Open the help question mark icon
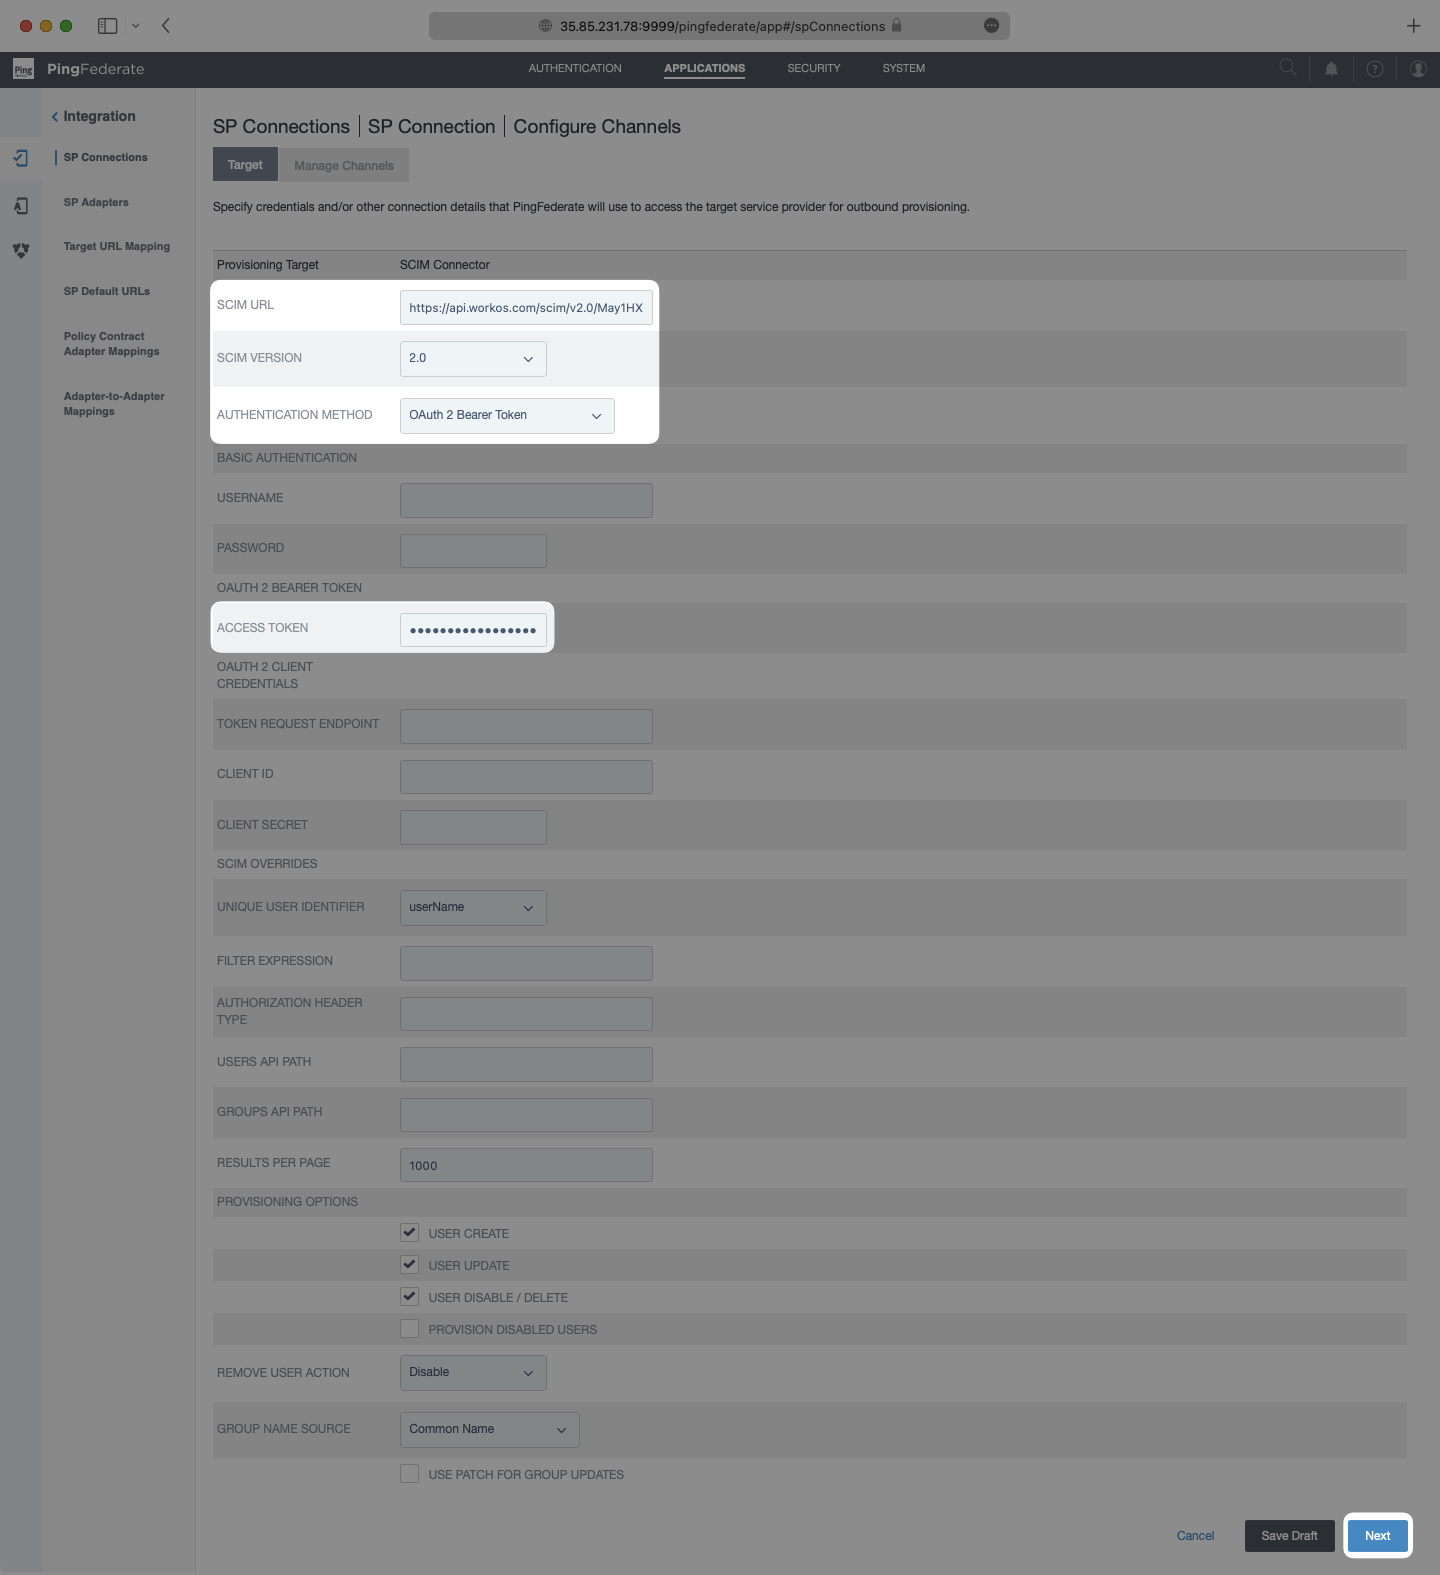 point(1375,69)
